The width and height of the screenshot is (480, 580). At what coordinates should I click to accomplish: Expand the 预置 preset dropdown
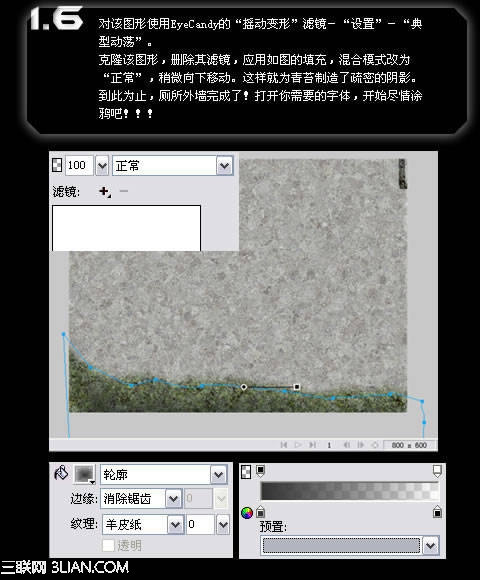[x=430, y=546]
